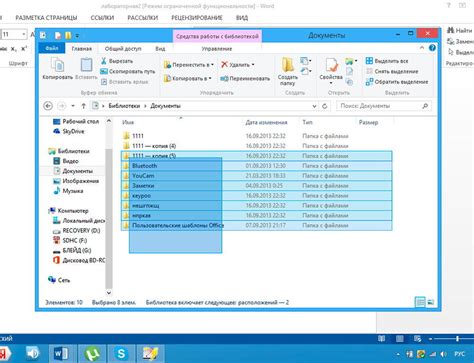Click the search Documents input field
The height and width of the screenshot is (363, 474).
pyautogui.click(x=383, y=106)
